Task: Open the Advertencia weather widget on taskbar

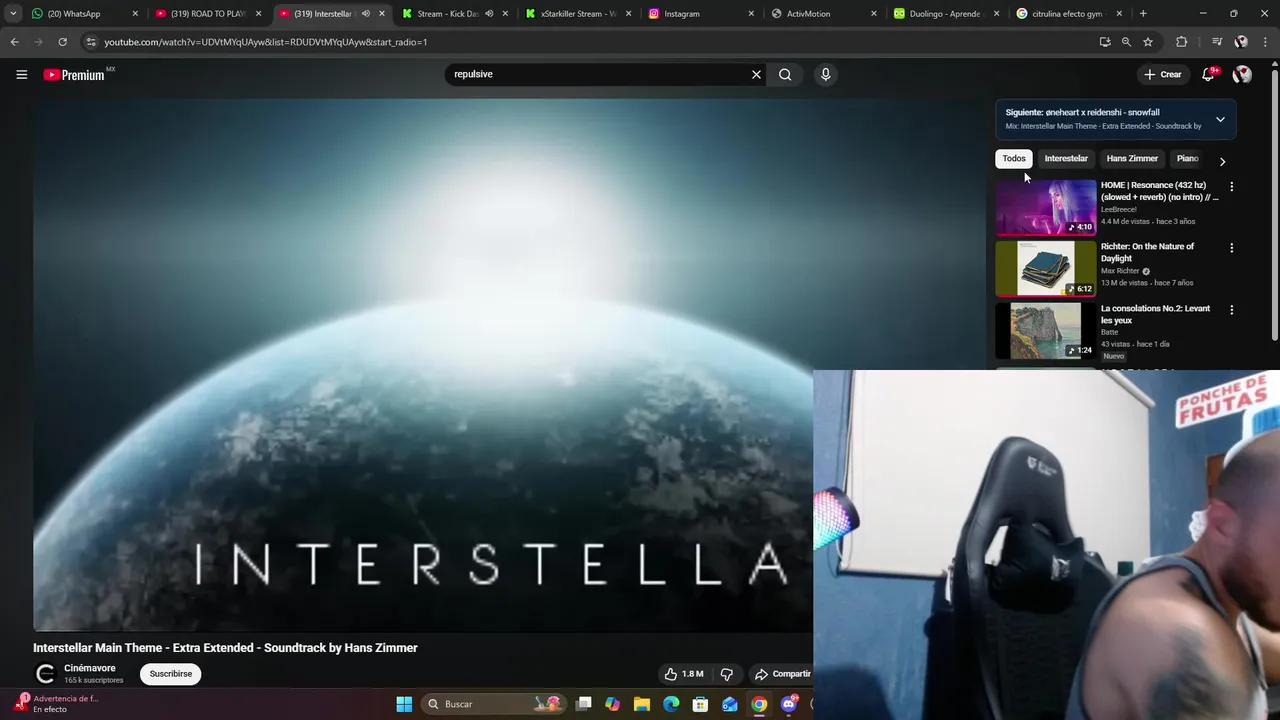Action: pos(58,704)
